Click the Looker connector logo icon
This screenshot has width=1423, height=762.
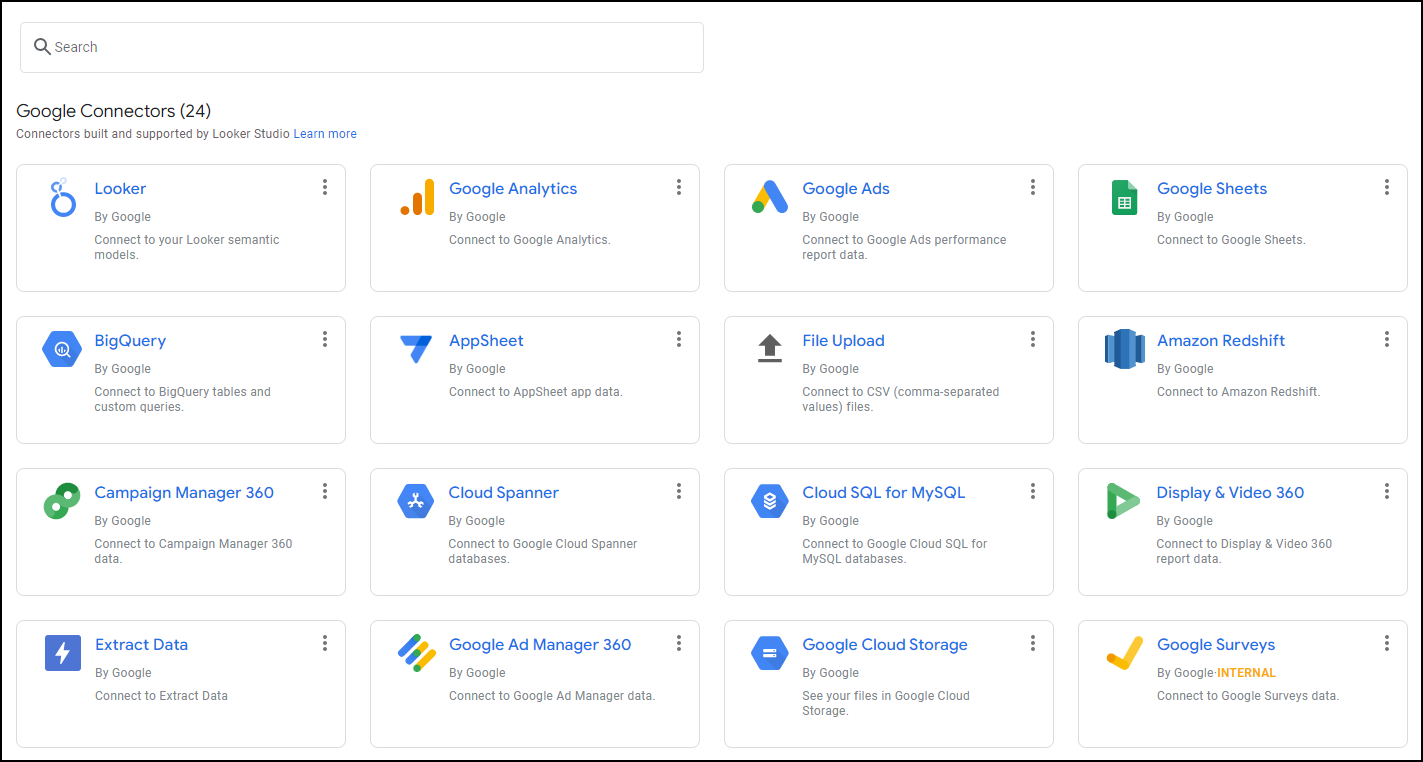point(62,198)
